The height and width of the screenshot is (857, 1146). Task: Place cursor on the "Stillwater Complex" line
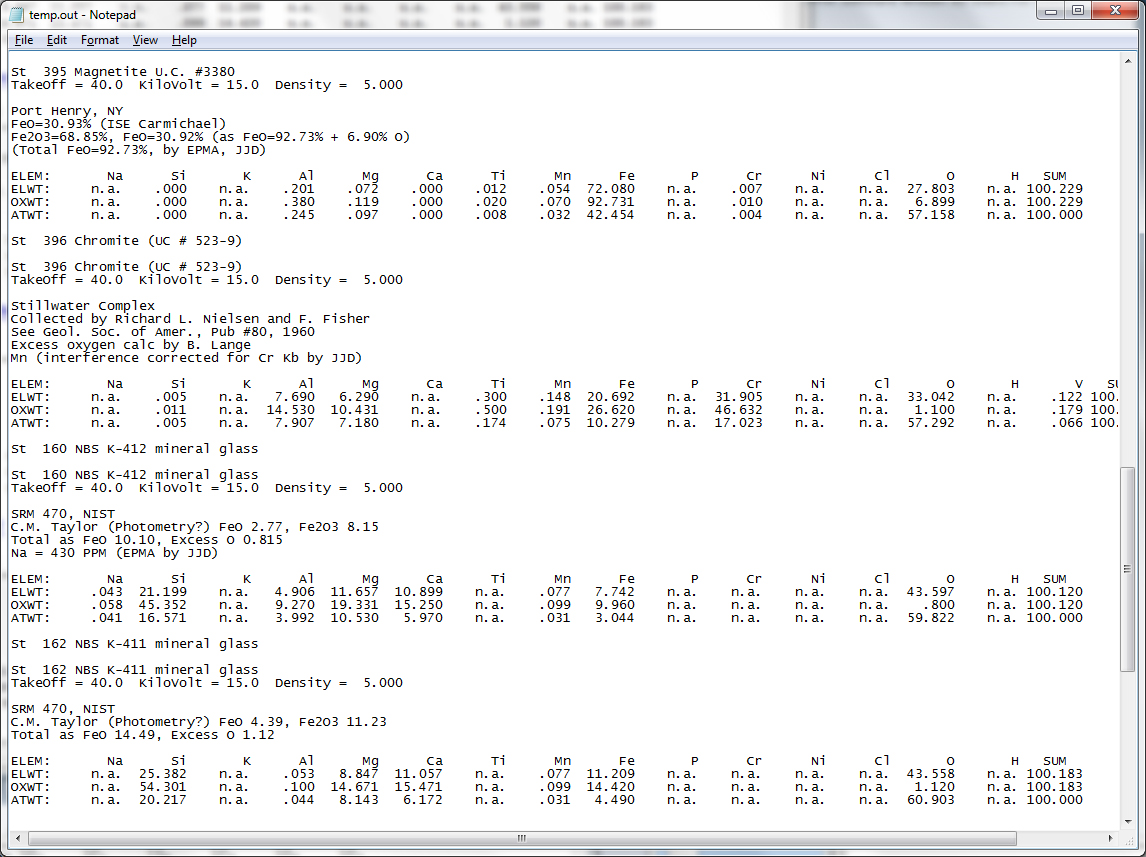point(83,306)
